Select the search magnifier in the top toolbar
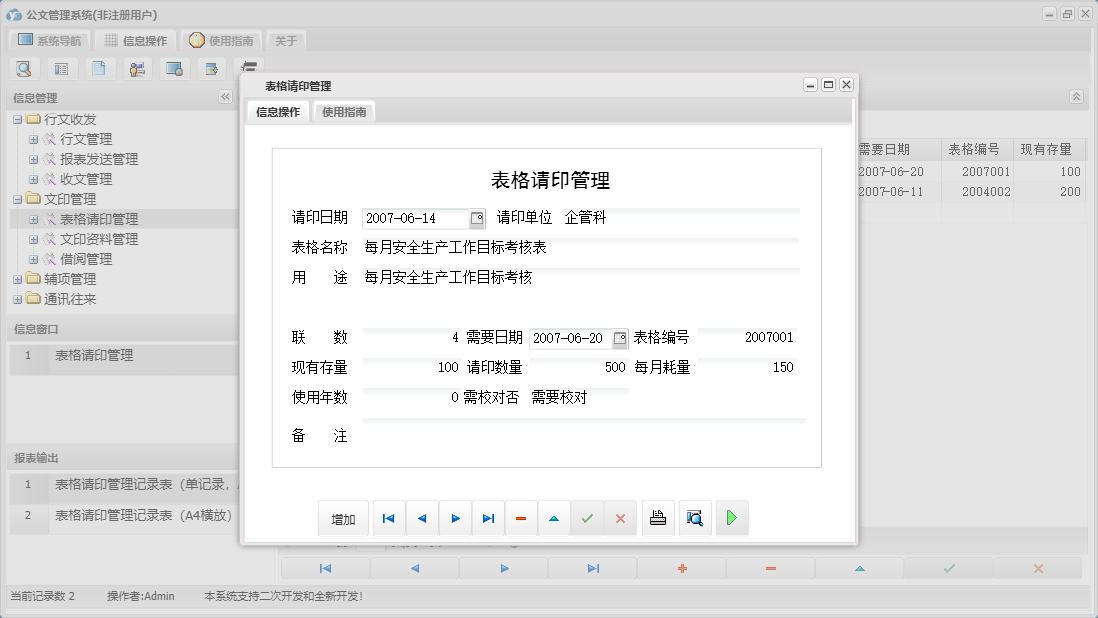The height and width of the screenshot is (618, 1098). (24, 68)
